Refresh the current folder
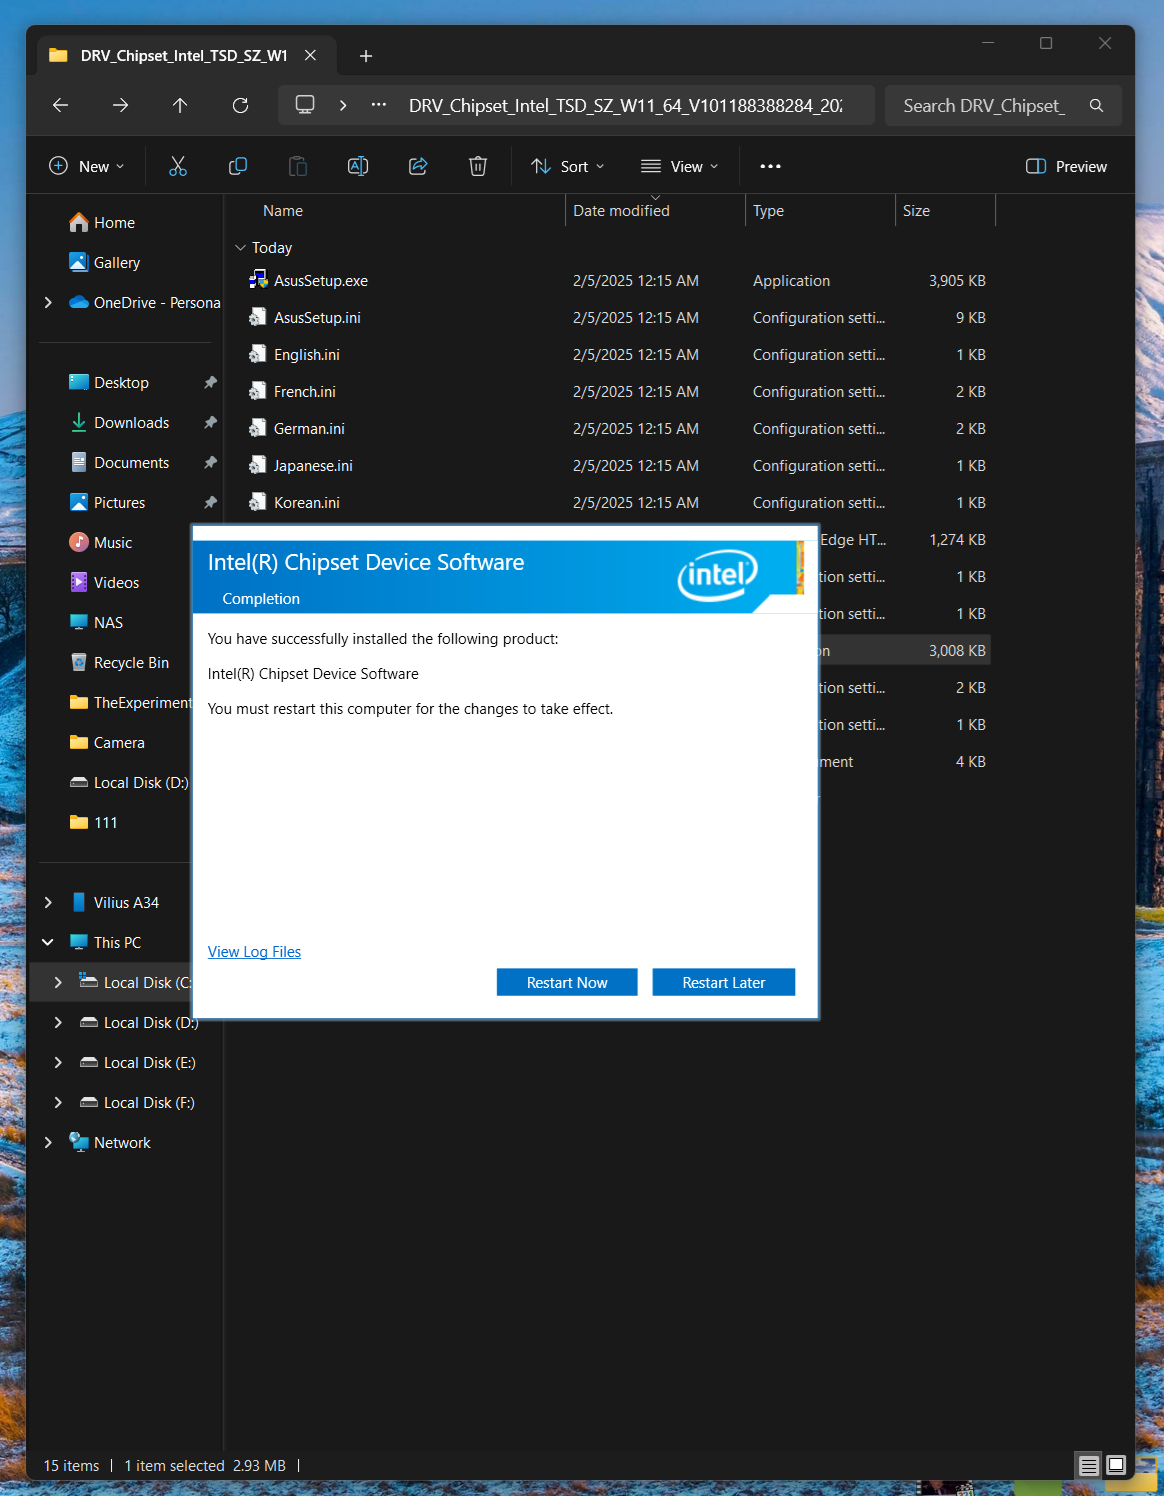 coord(240,105)
